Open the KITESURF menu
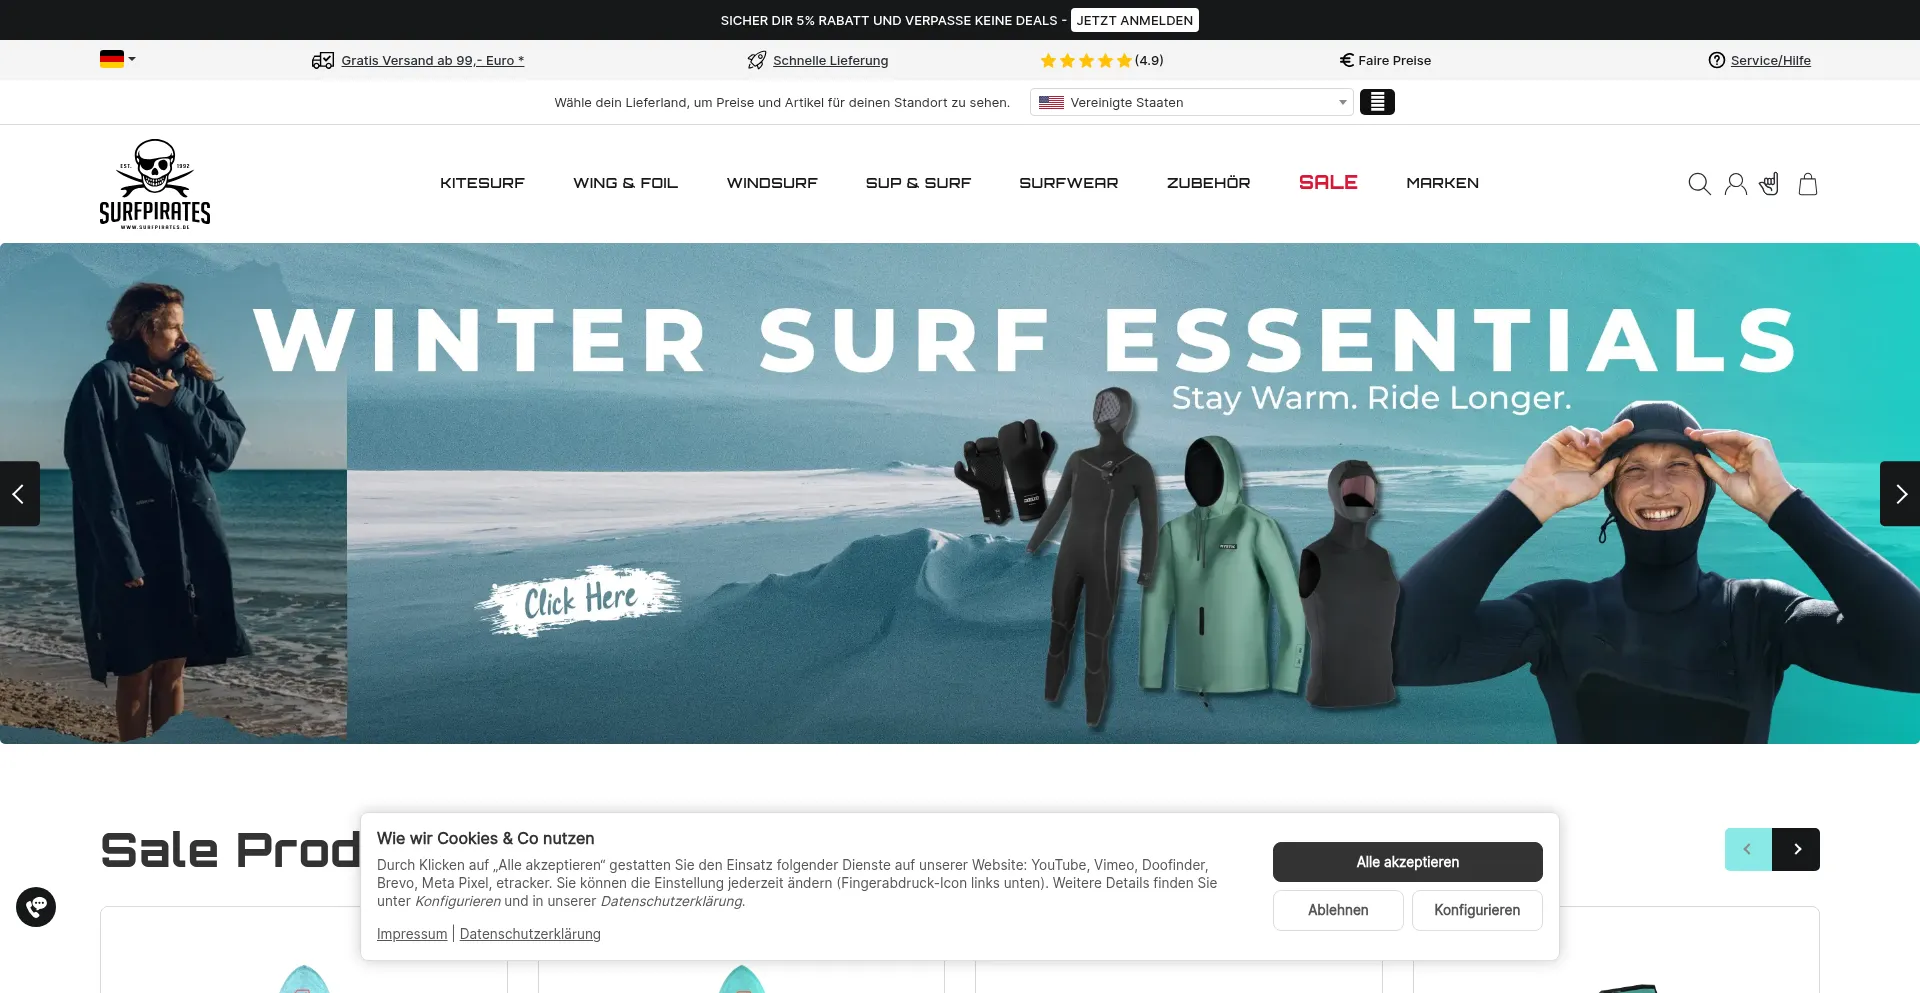The height and width of the screenshot is (993, 1920). pos(482,183)
